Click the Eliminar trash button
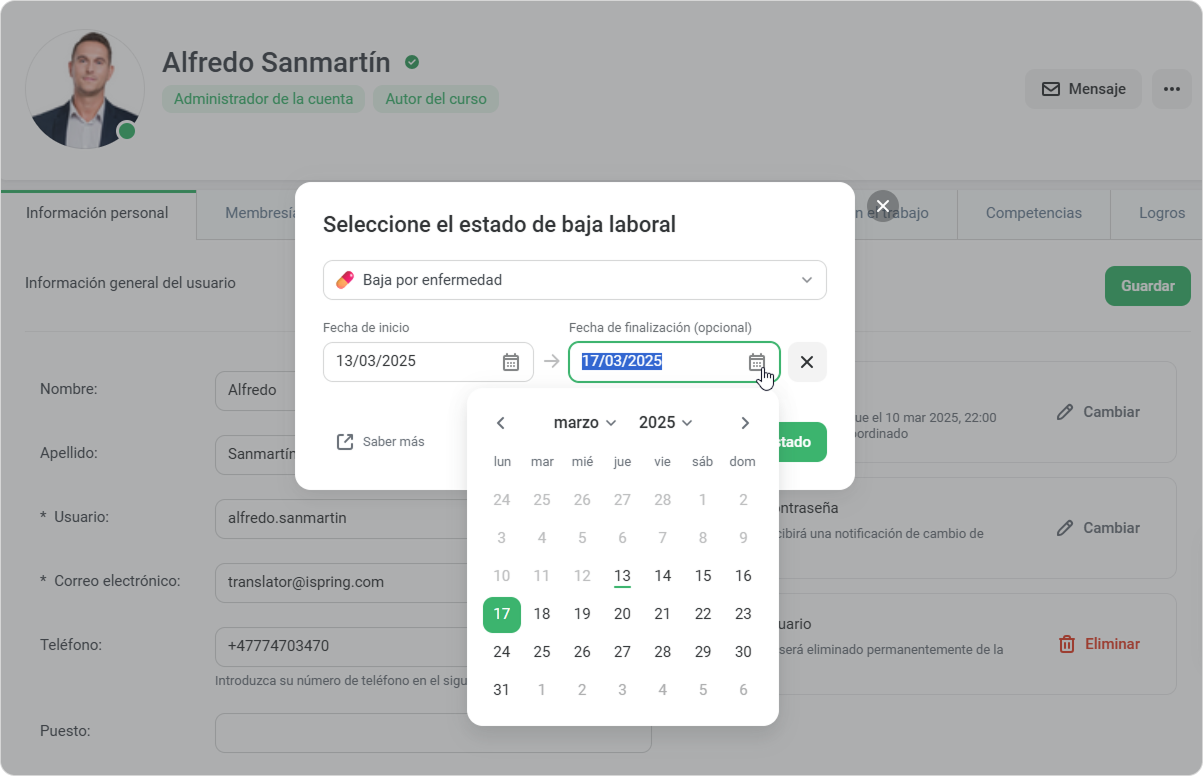Viewport: 1203px width, 776px height. click(1099, 644)
